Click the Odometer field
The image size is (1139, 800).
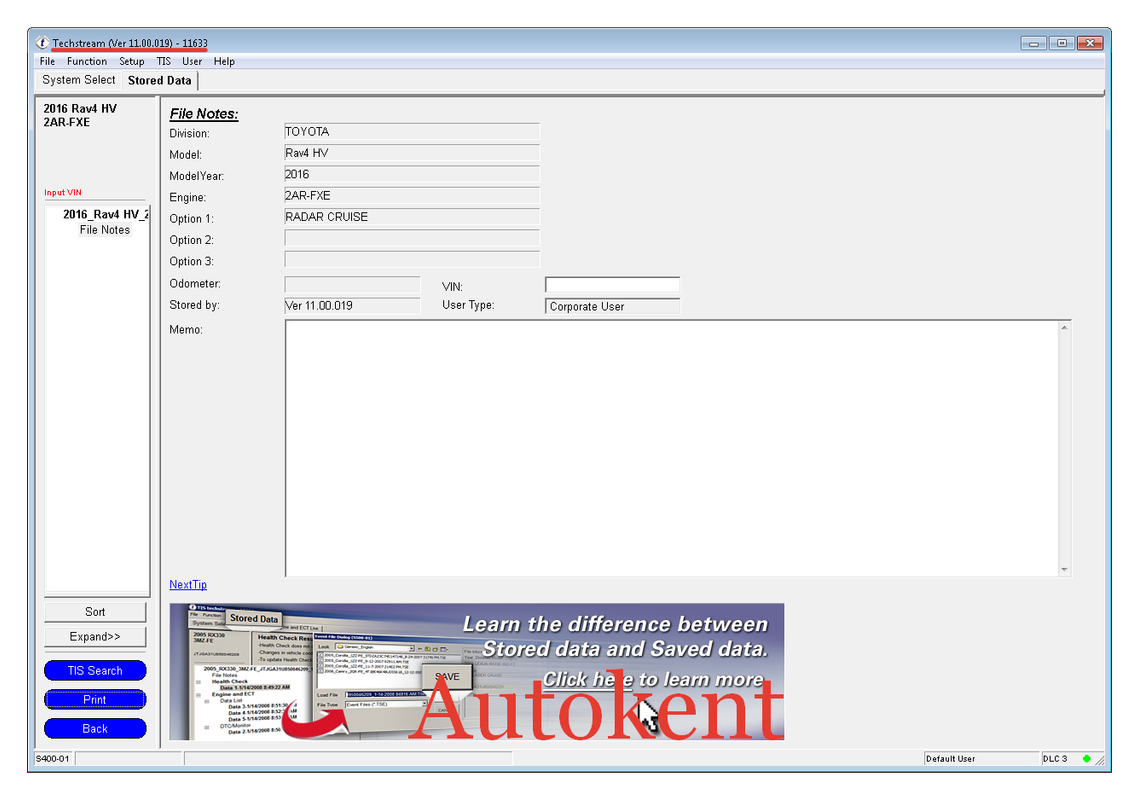[x=352, y=284]
